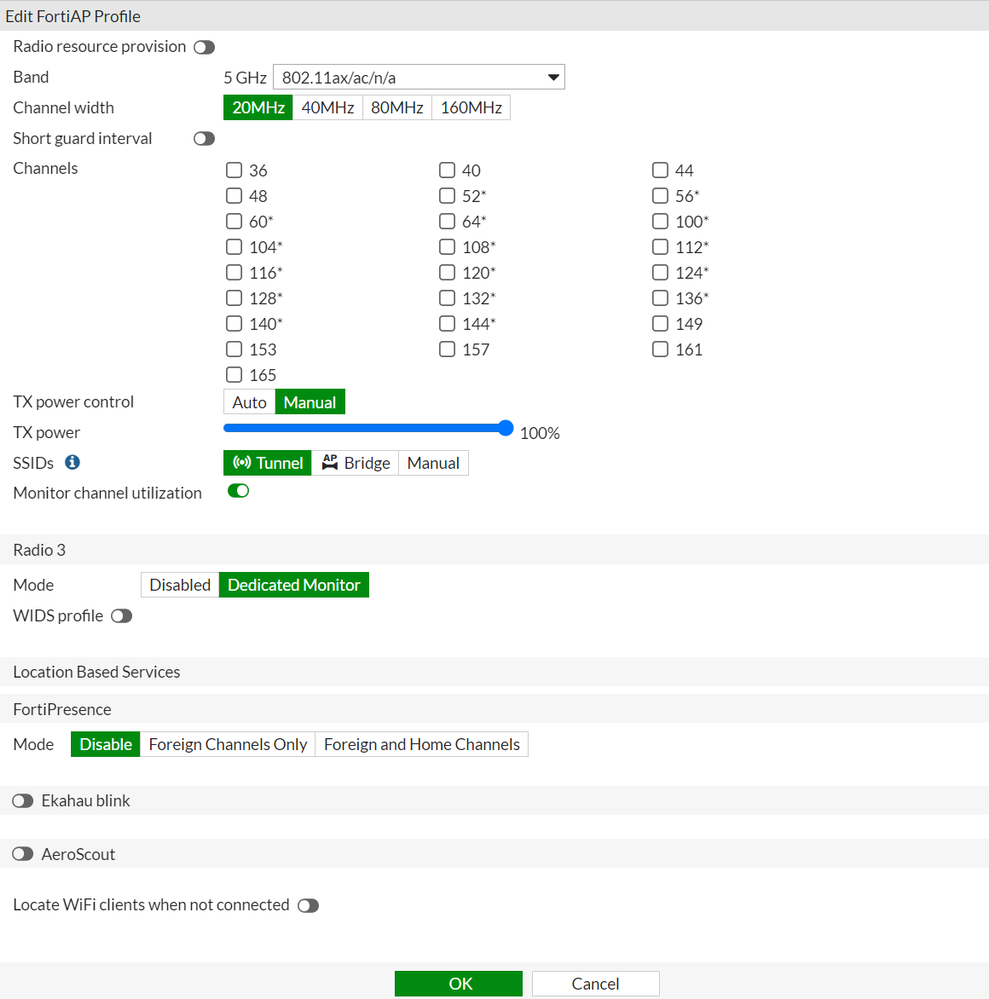989x999 pixels.
Task: Check channel 104* checkbox
Action: click(234, 247)
